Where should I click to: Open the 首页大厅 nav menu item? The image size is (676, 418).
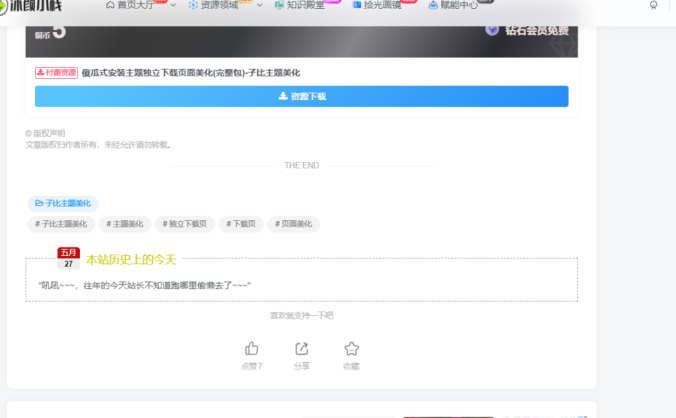click(x=135, y=5)
